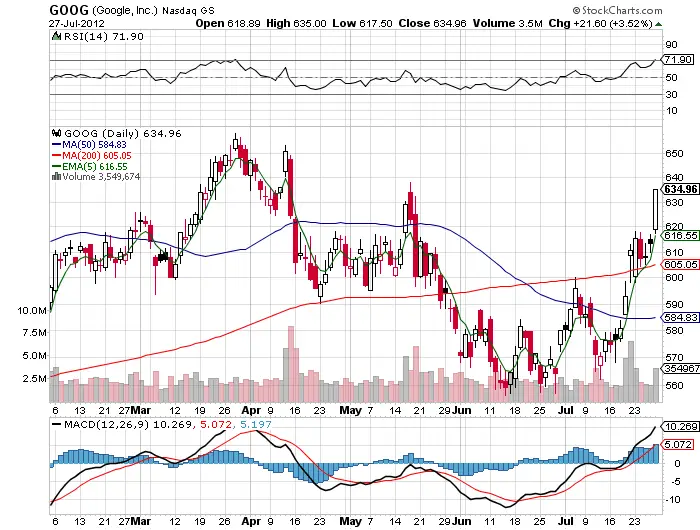
Task: Click the 'Close 634.96' header value
Action: (x=432, y=23)
